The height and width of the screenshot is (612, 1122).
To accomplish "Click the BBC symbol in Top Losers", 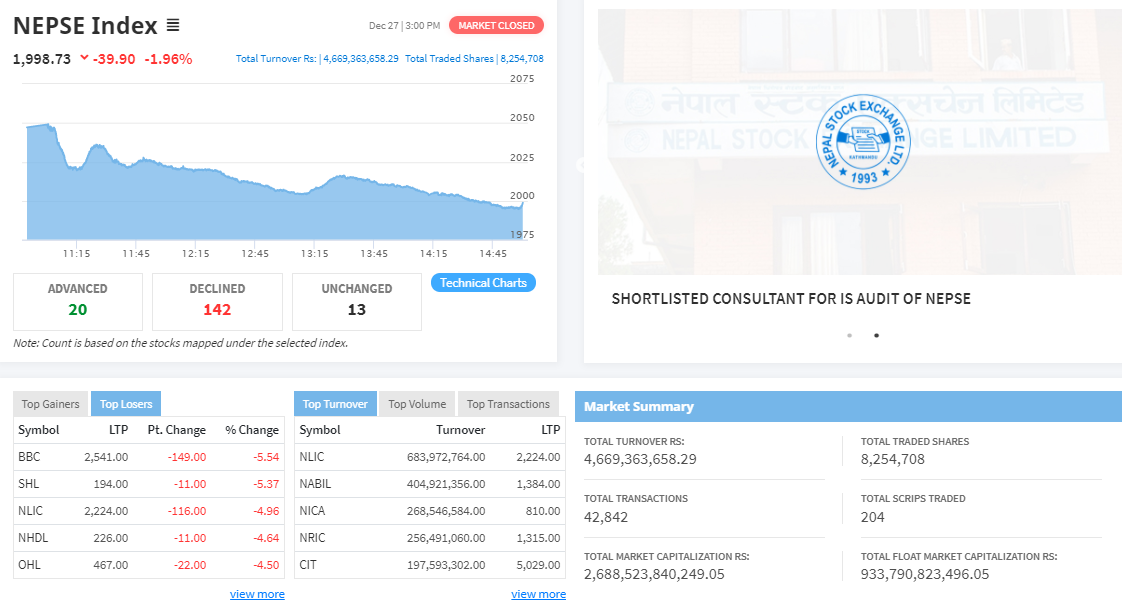I will (x=29, y=457).
